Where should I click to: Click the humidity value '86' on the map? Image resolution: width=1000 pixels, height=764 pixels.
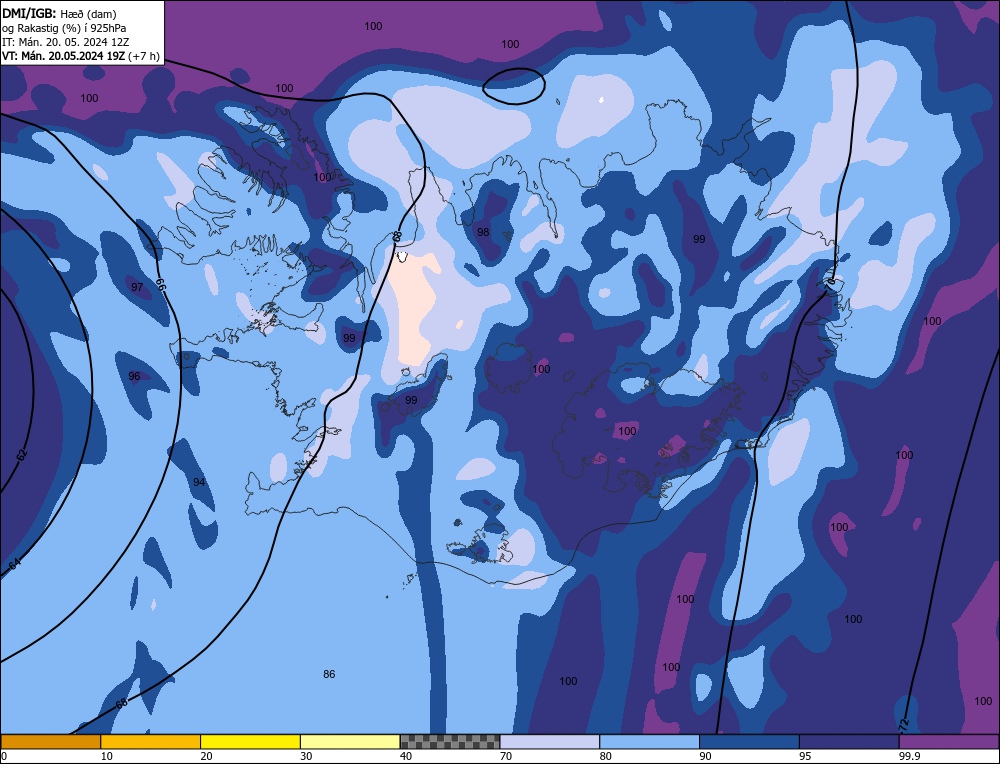tap(329, 674)
